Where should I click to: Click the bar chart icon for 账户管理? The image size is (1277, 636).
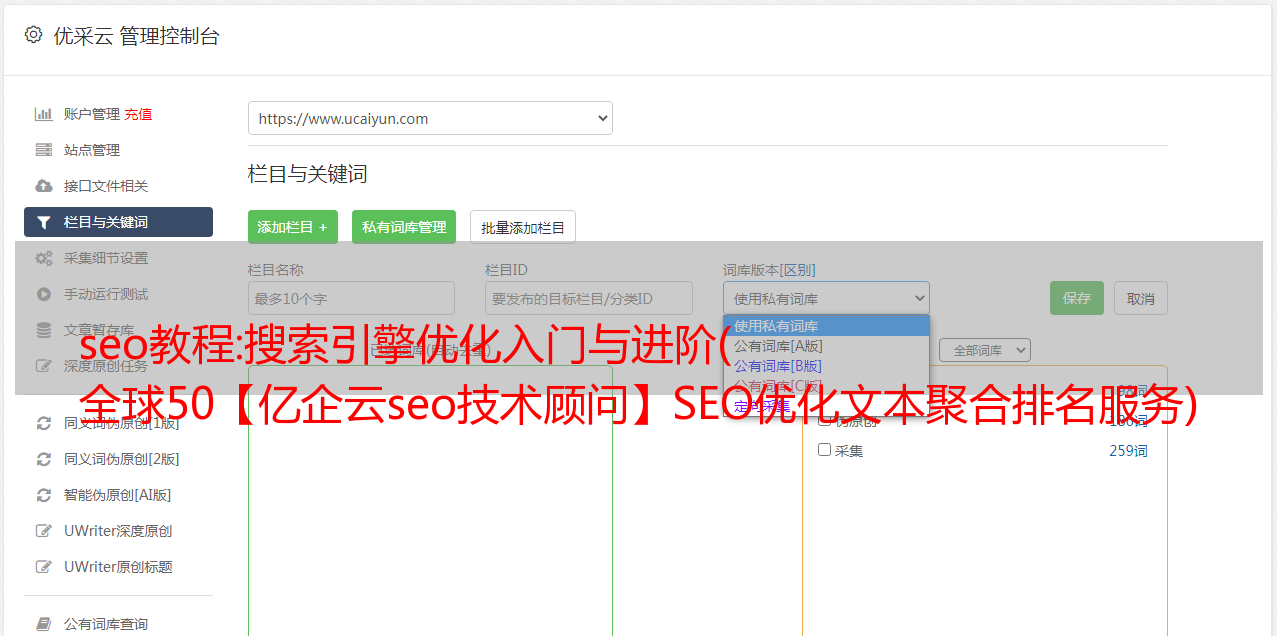pos(44,114)
